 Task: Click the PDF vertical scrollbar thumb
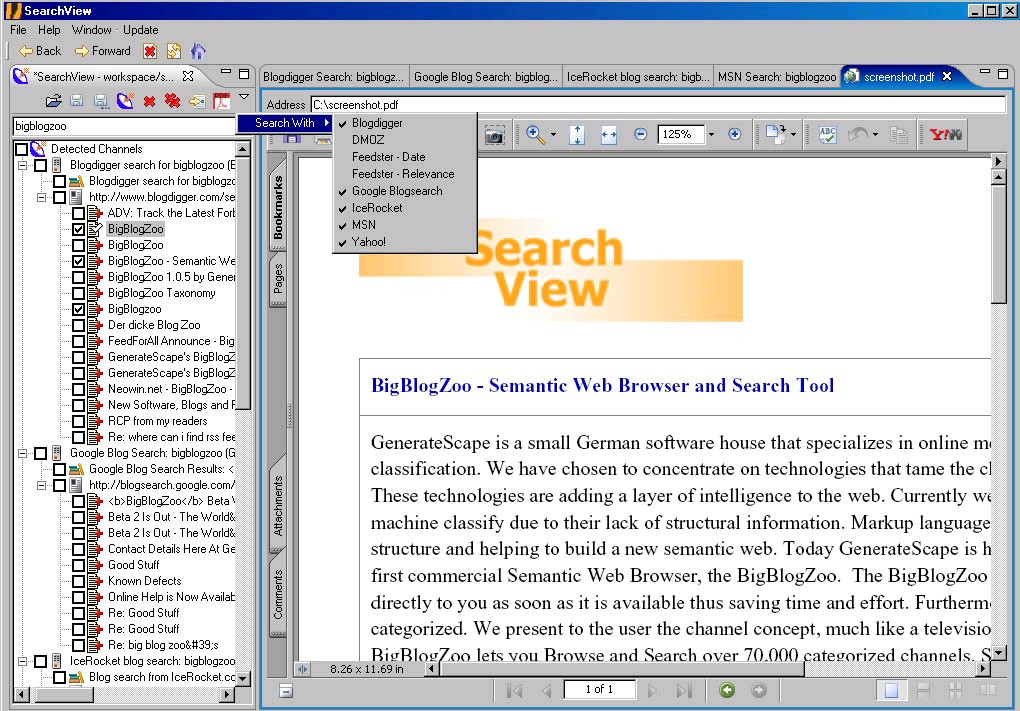point(999,244)
